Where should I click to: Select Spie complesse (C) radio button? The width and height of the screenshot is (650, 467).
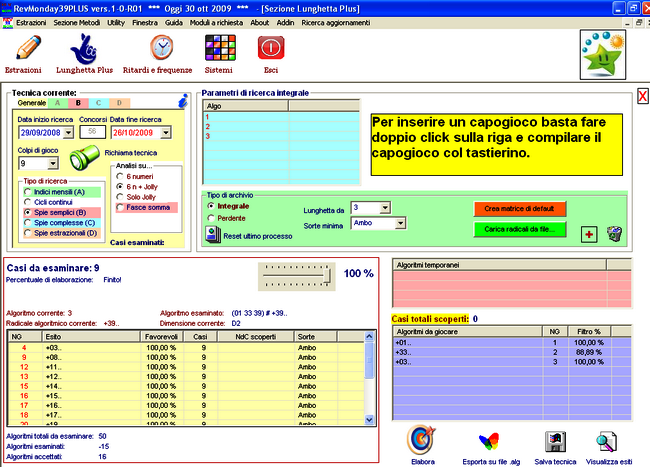[x=27, y=223]
